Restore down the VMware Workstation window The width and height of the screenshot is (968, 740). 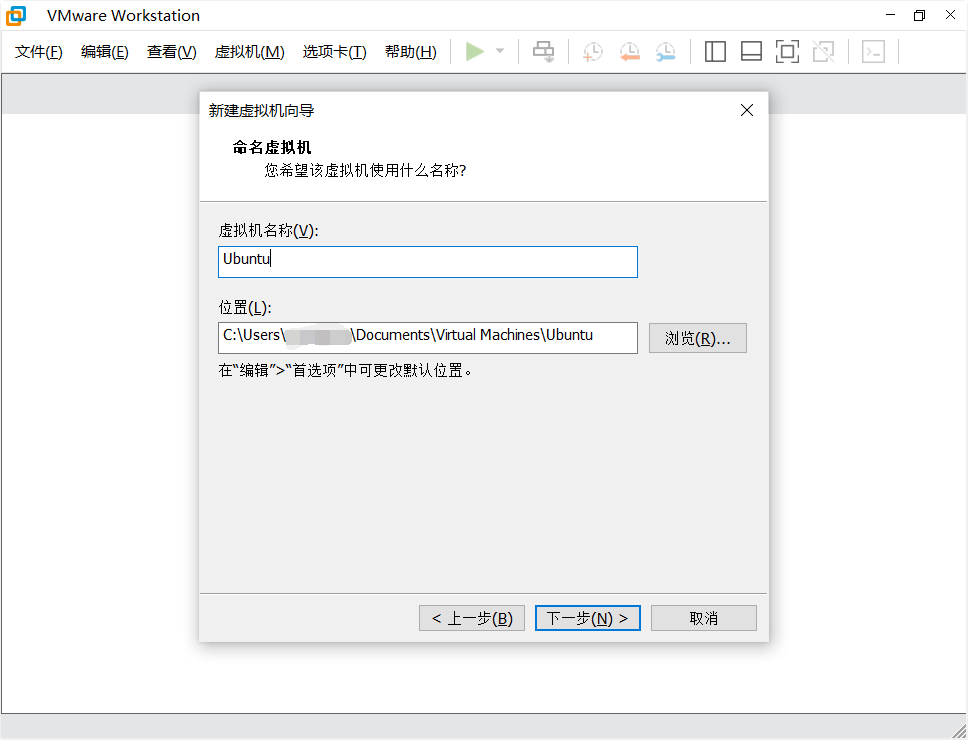tap(920, 15)
